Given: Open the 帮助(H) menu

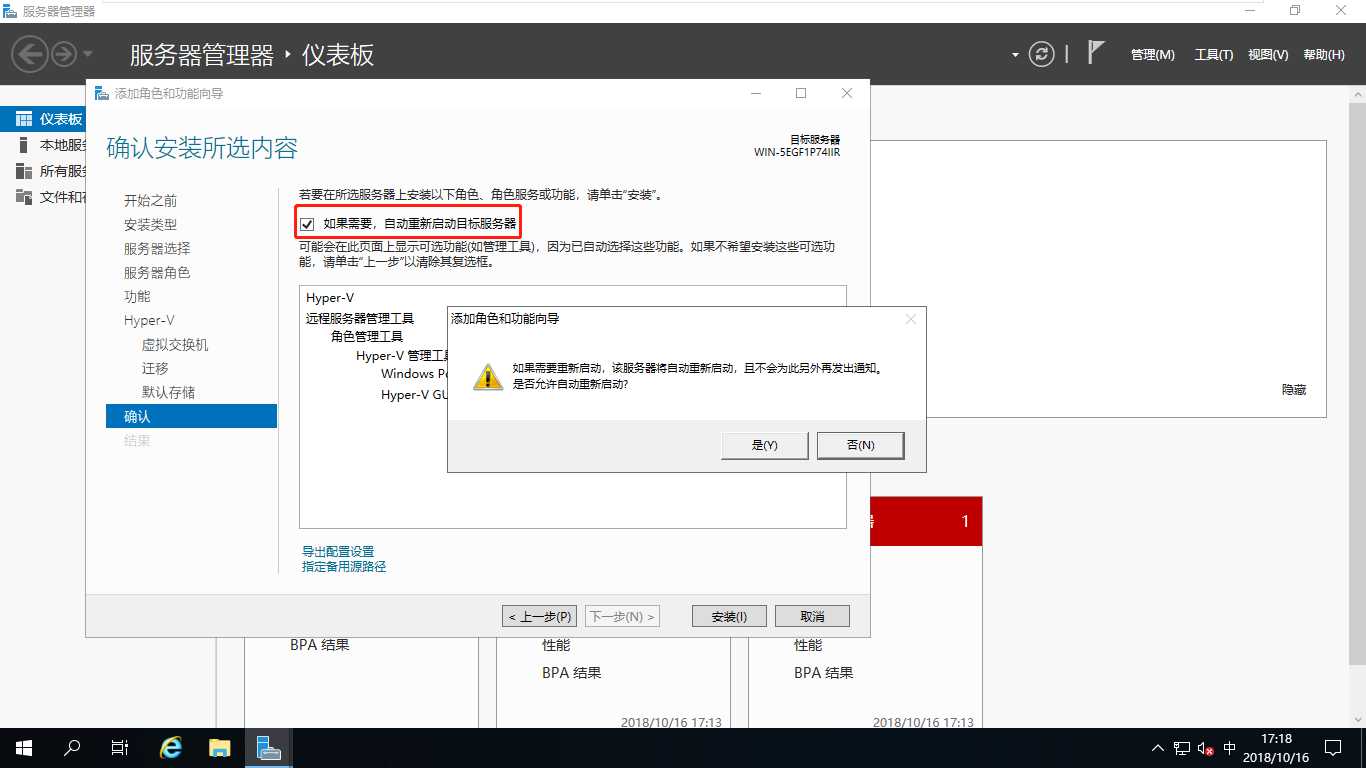Looking at the screenshot, I should (1324, 55).
